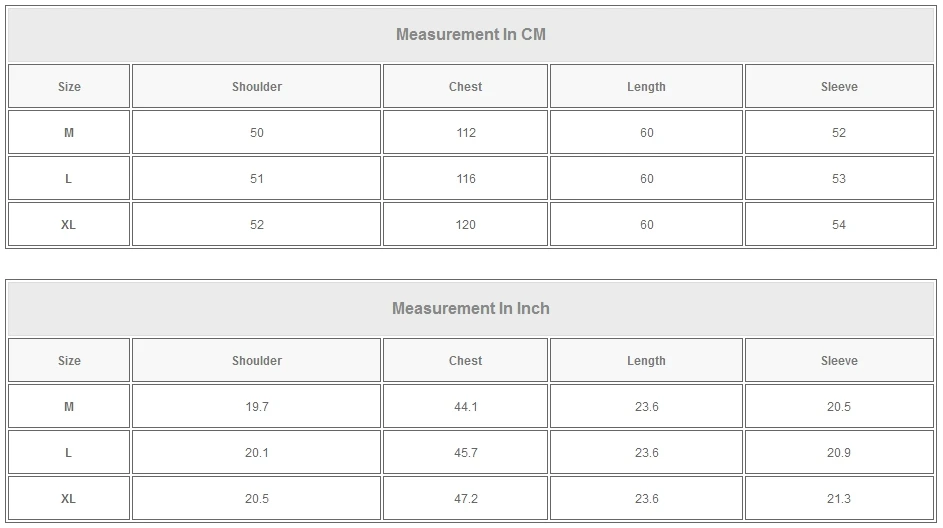This screenshot has height=528, width=943.
Task: Click the chest value 116 cell
Action: coord(465,179)
